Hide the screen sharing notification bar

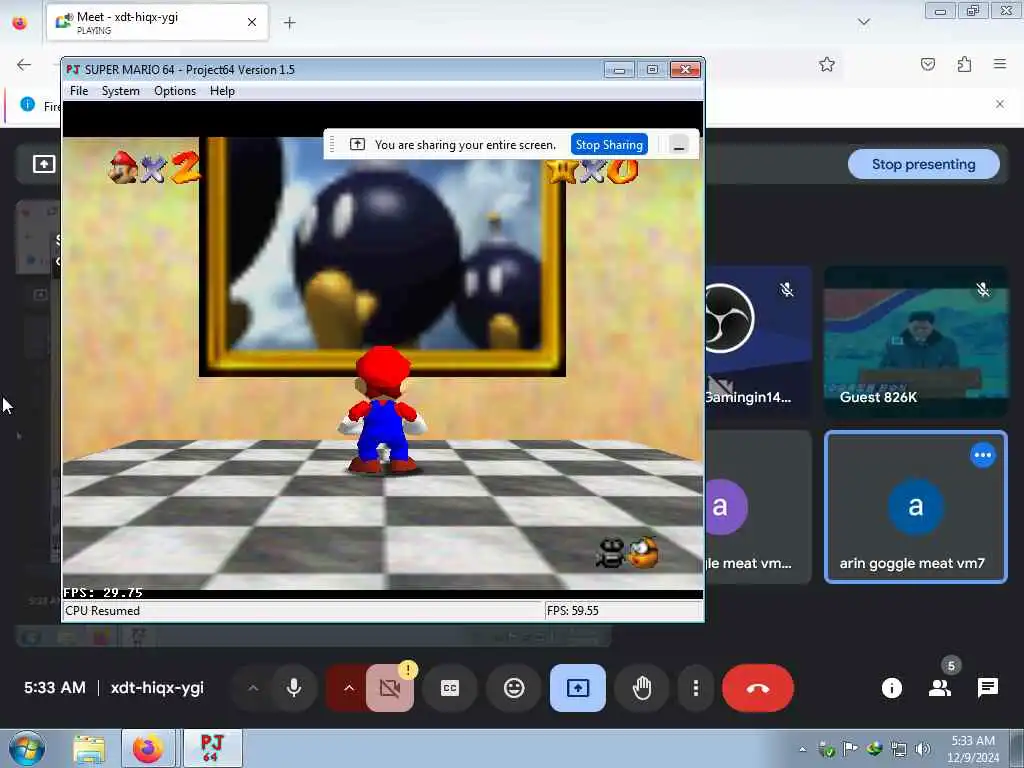(x=679, y=145)
